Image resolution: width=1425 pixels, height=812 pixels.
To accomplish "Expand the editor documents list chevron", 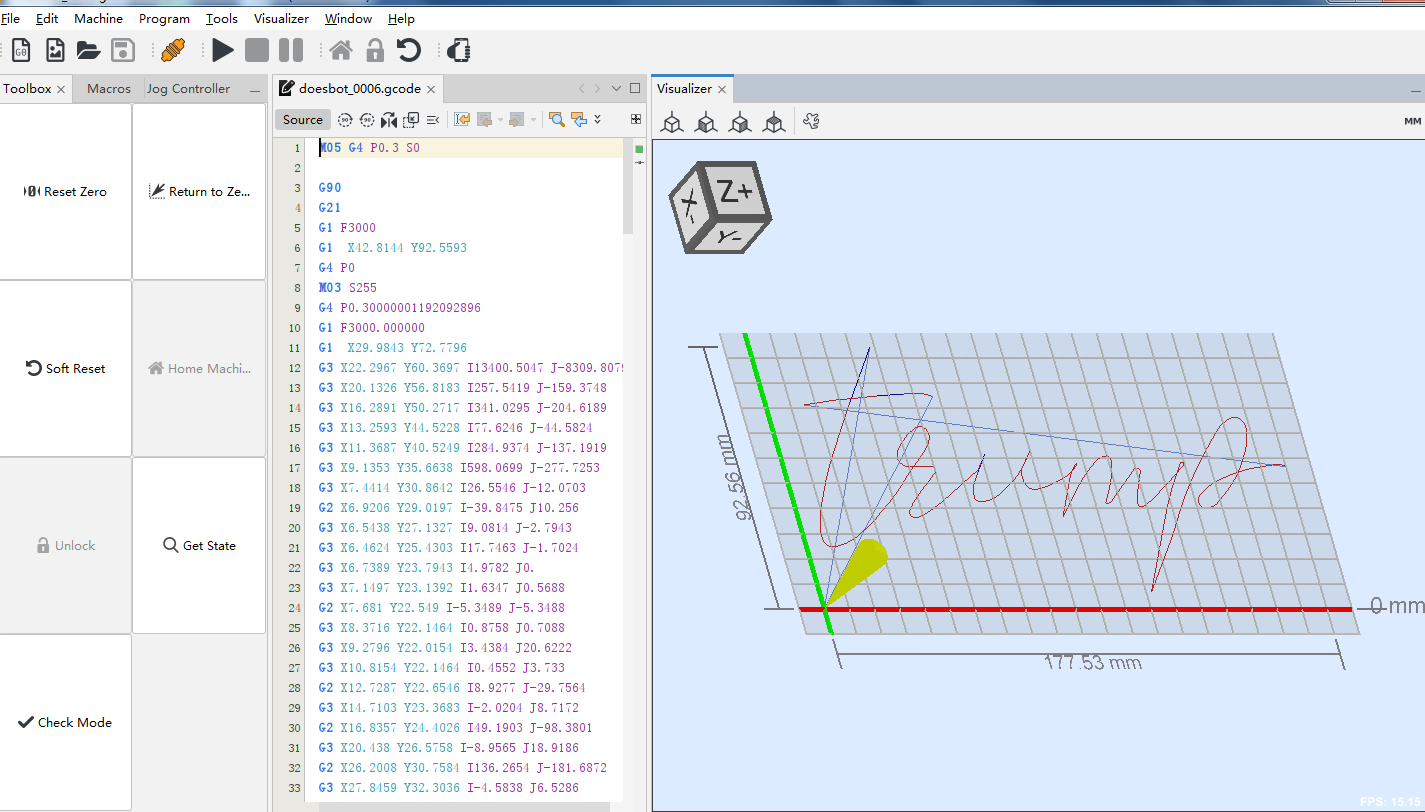I will pos(616,88).
